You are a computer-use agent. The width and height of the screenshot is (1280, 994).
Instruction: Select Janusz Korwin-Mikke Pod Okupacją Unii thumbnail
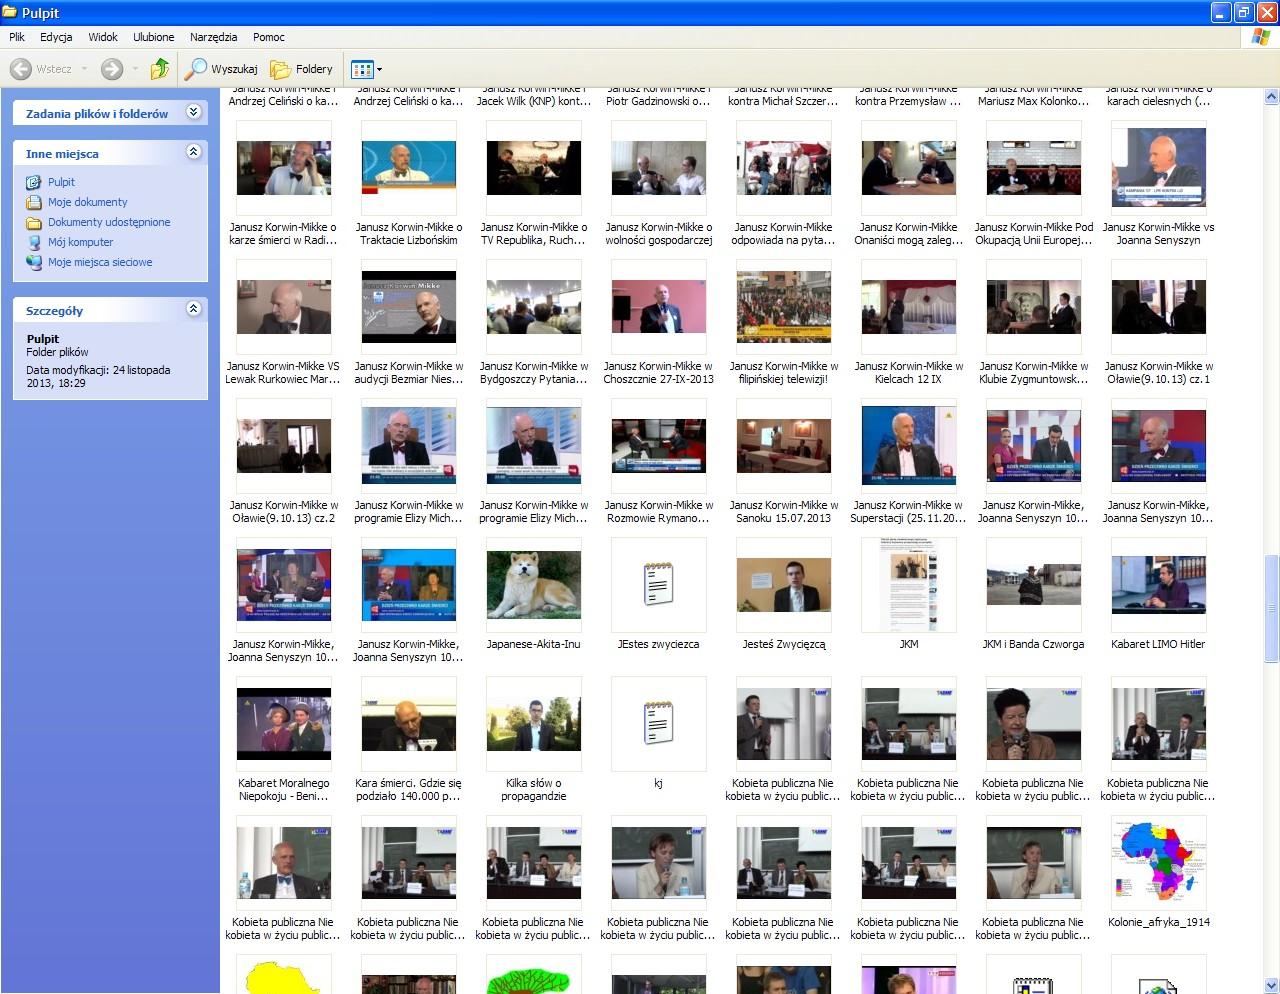tap(1033, 168)
